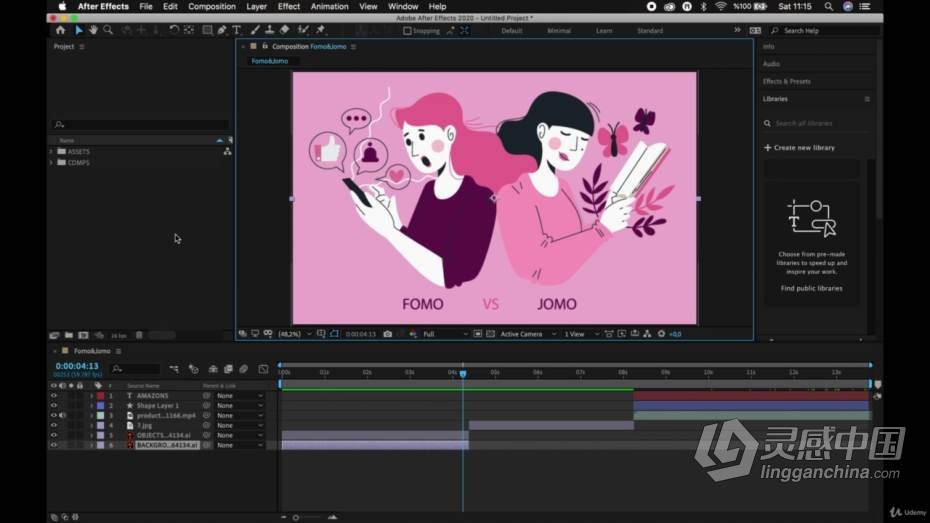Expand the COMPS folder

[x=51, y=162]
